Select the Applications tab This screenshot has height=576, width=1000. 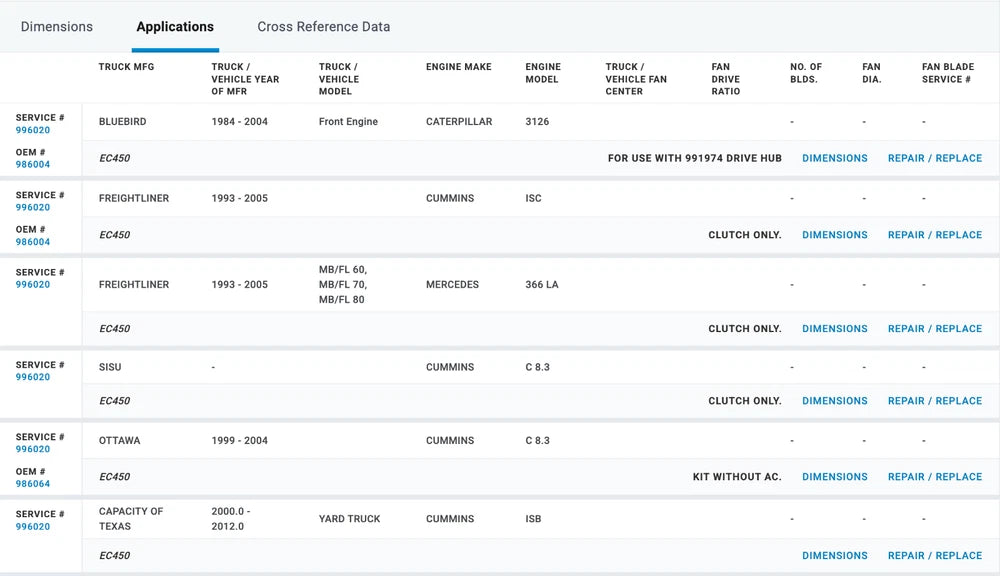175,27
